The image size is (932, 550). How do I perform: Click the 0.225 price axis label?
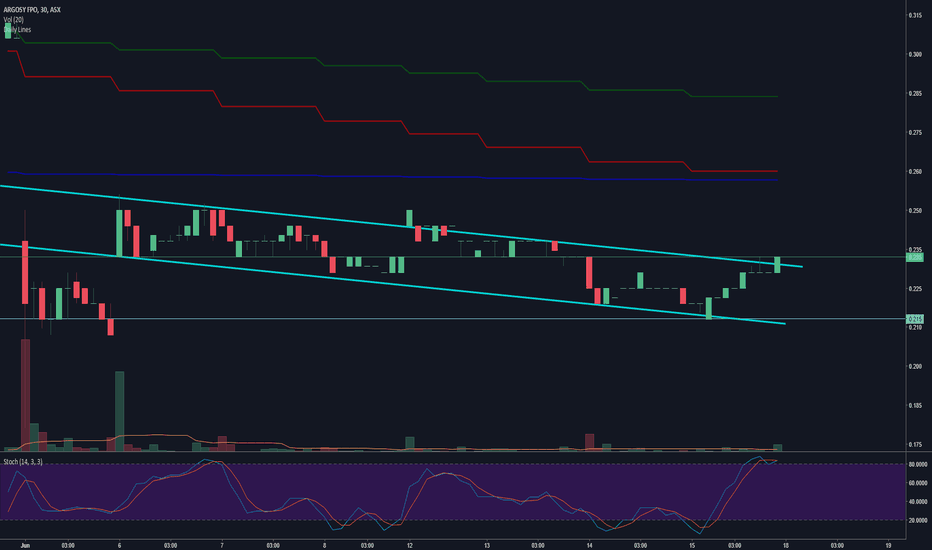tap(915, 289)
